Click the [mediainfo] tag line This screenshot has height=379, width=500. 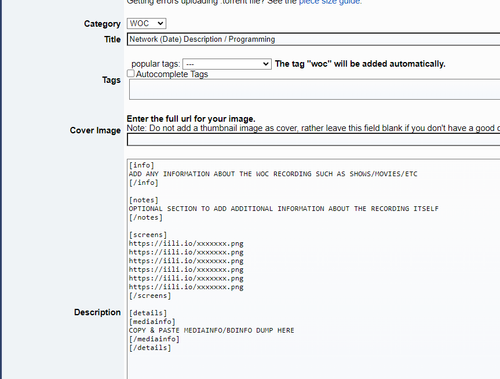(152, 322)
